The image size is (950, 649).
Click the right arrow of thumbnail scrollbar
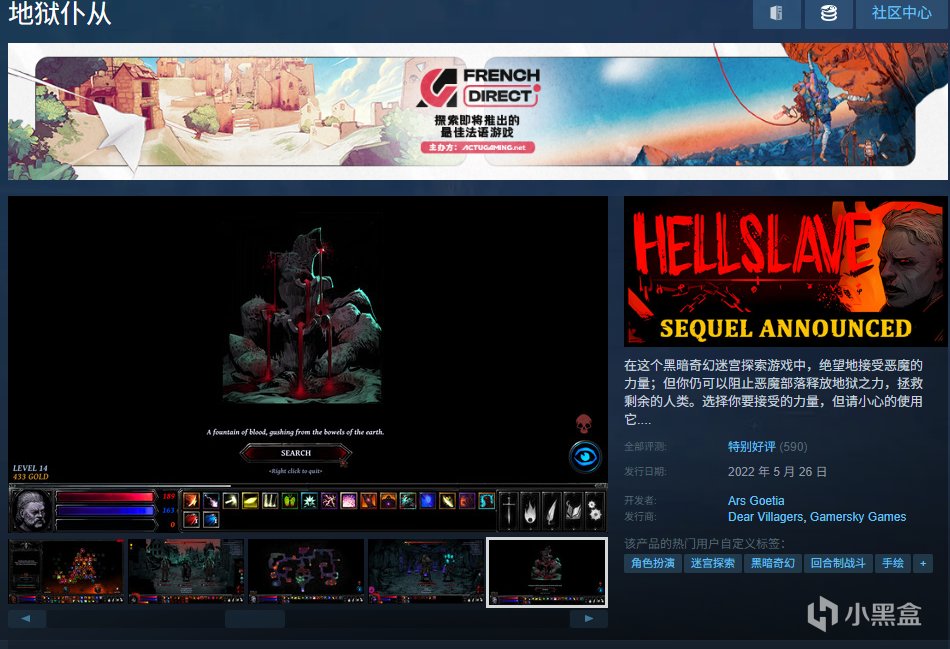coord(589,619)
